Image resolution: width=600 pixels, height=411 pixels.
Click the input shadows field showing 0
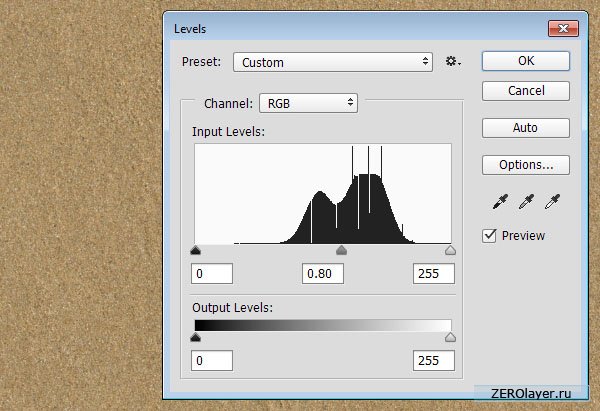212,274
